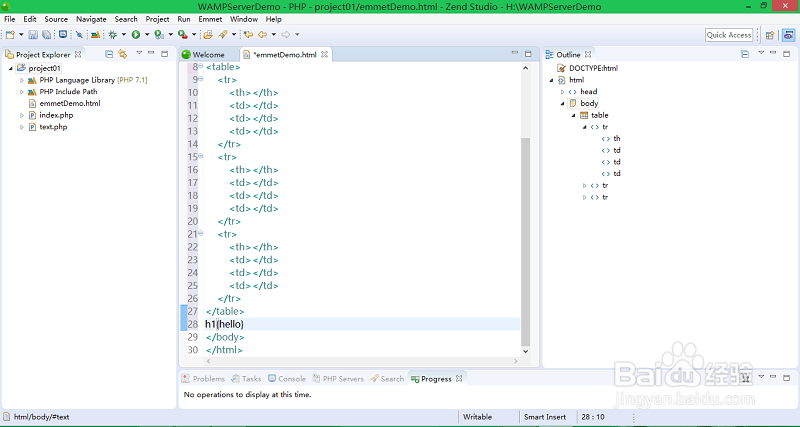This screenshot has height=427, width=800.
Task: Switch to the Tasks tab
Action: (x=246, y=379)
